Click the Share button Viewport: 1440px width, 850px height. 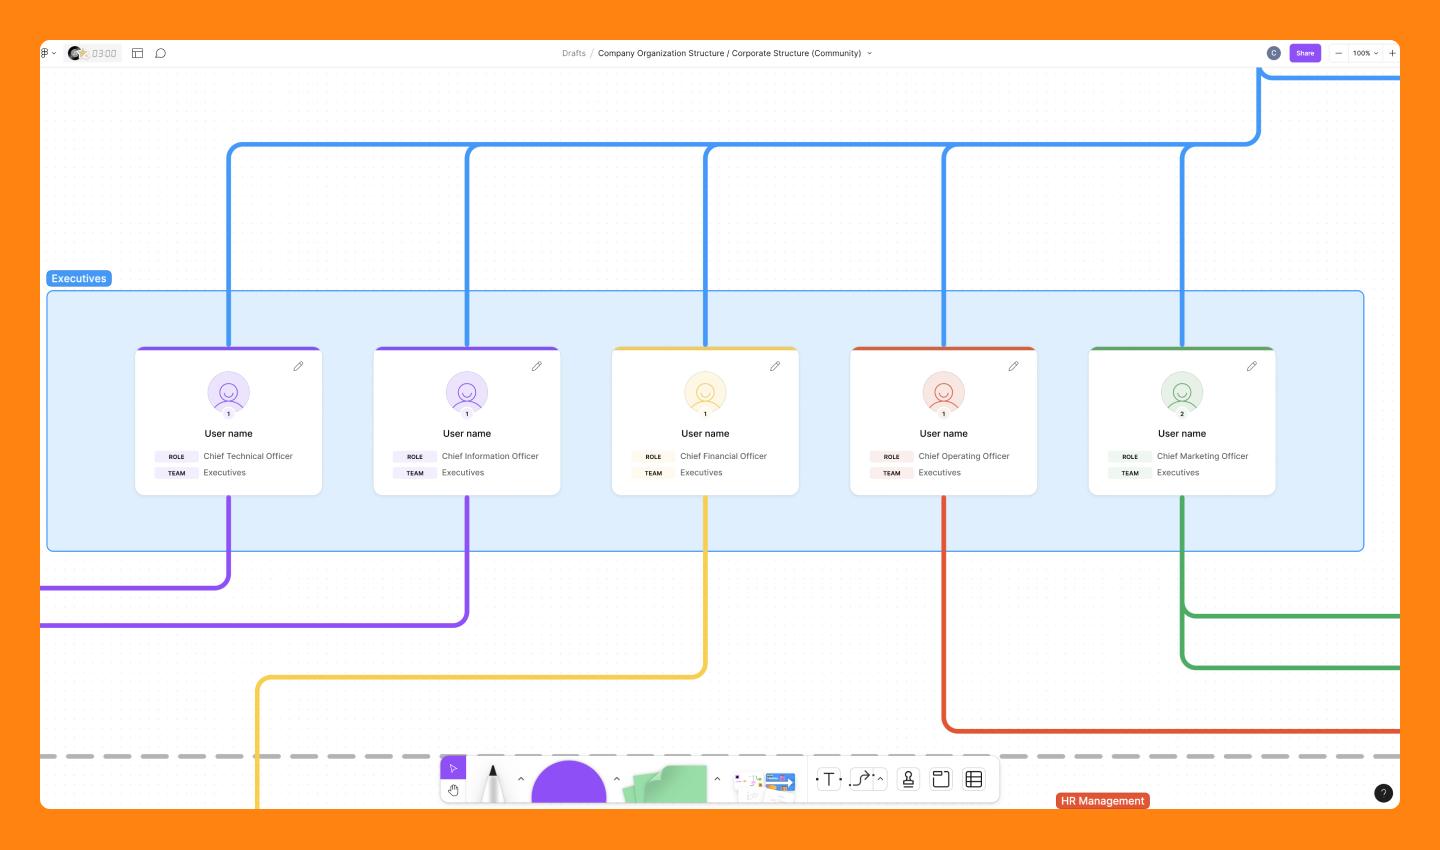coord(1305,52)
